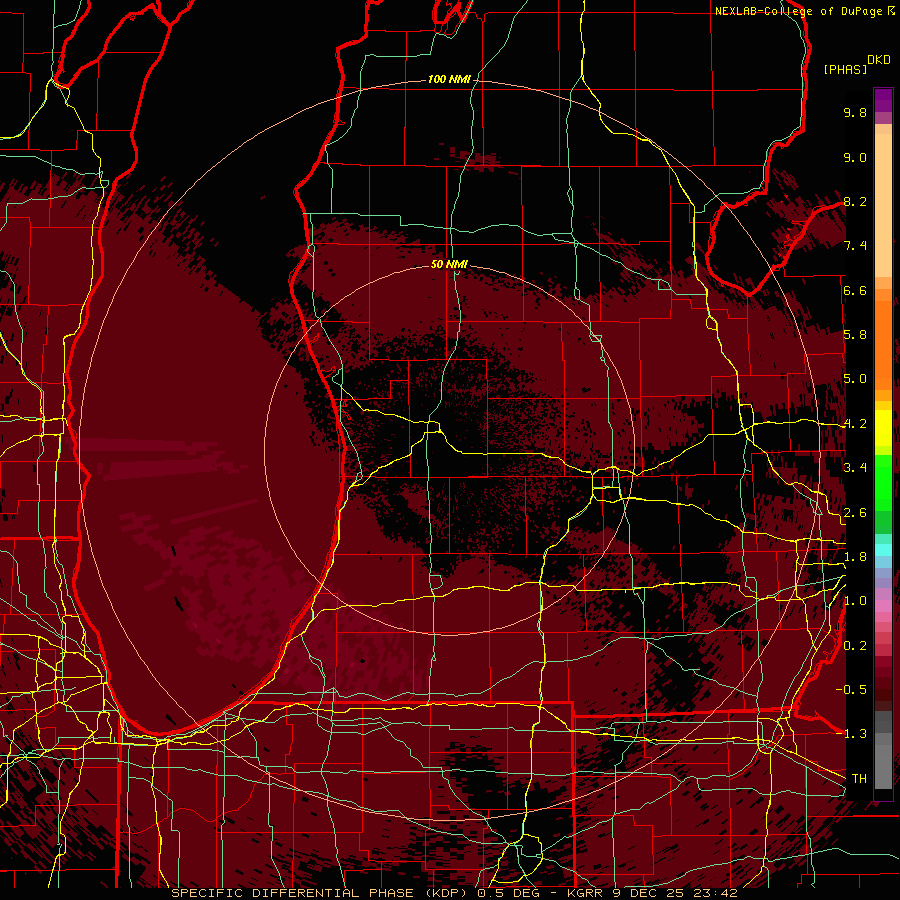Click the NEXLAB-College of DuPage credit text
Image resolution: width=900 pixels, height=900 pixels.
point(798,11)
